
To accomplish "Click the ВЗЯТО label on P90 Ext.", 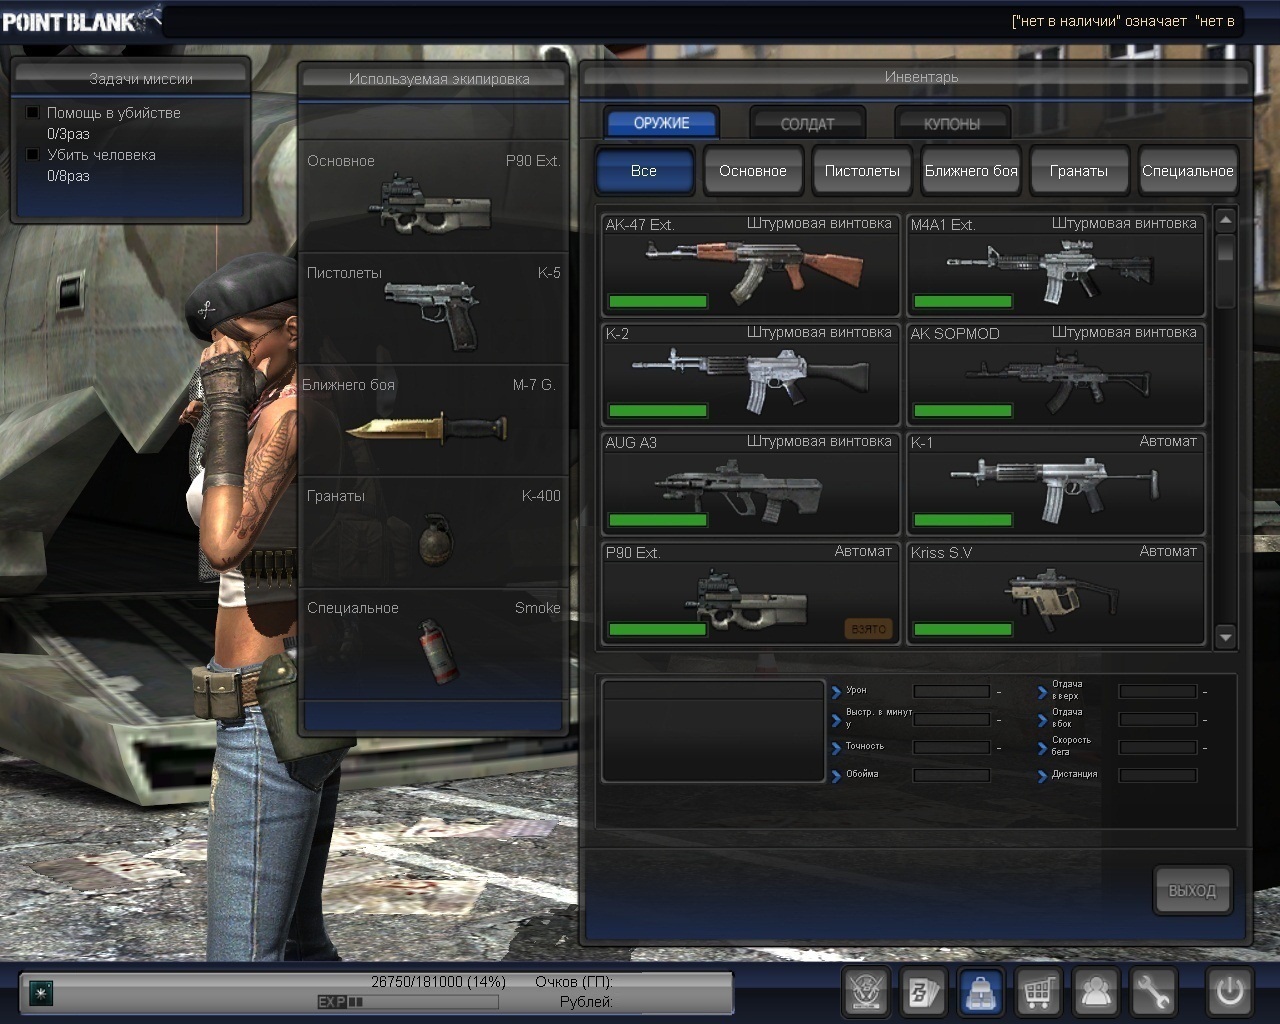I will click(868, 629).
